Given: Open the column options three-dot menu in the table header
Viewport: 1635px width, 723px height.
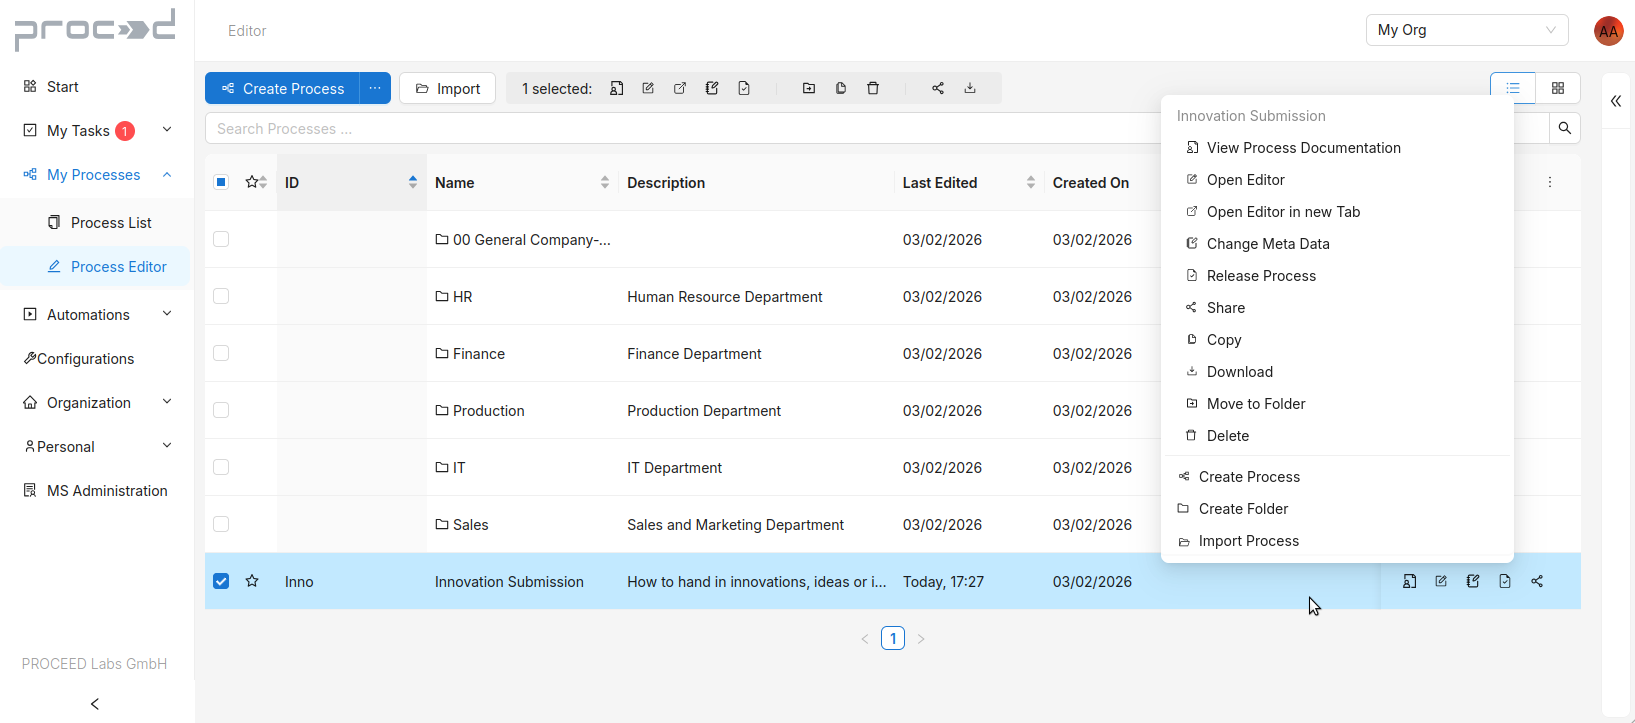Looking at the screenshot, I should (x=1550, y=182).
